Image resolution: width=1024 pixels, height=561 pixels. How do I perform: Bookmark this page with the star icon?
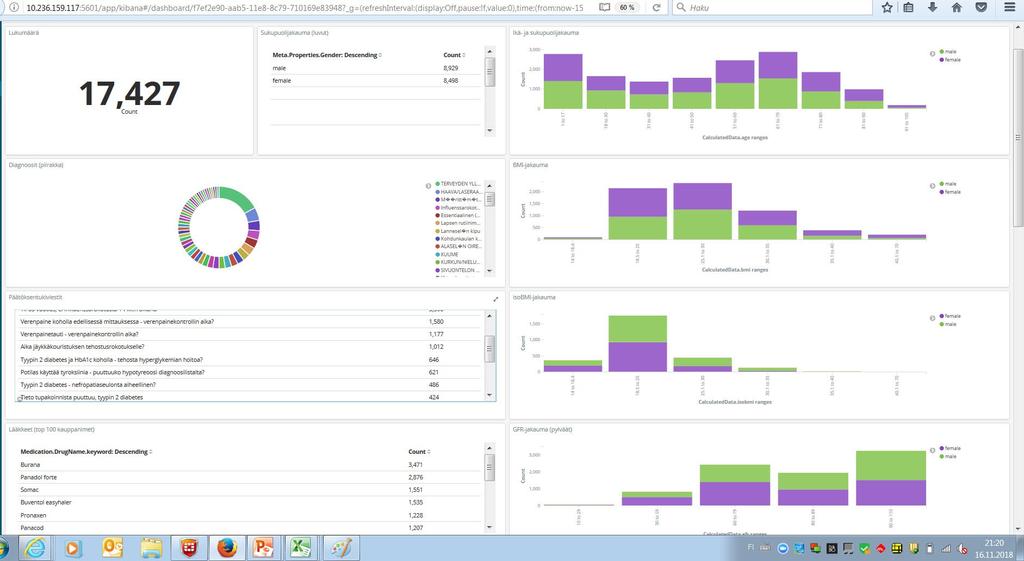pyautogui.click(x=887, y=7)
